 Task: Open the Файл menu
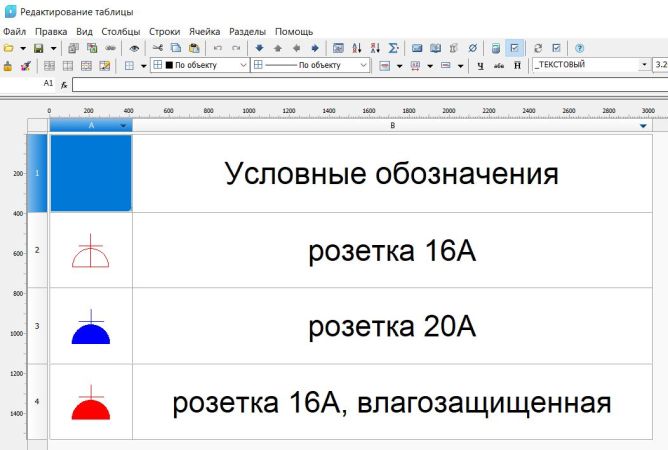pyautogui.click(x=14, y=32)
